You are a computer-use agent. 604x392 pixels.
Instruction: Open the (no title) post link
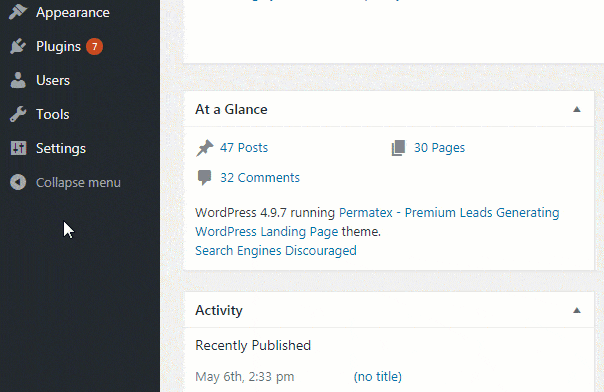pos(378,376)
